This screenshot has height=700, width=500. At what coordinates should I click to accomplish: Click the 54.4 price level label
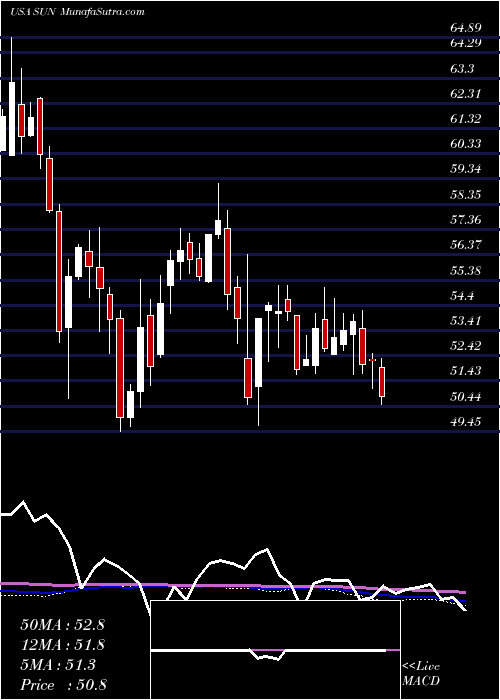(x=462, y=295)
